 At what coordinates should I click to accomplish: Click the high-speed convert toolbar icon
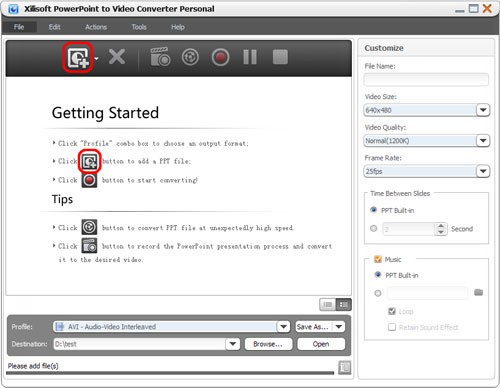[190, 57]
